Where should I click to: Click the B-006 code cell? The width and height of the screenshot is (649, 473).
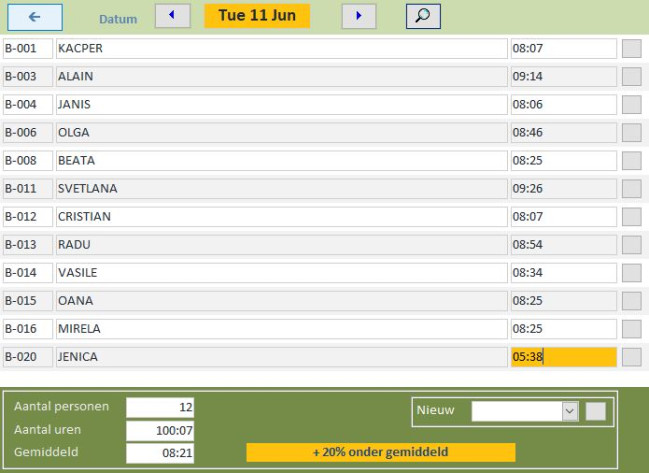click(28, 132)
